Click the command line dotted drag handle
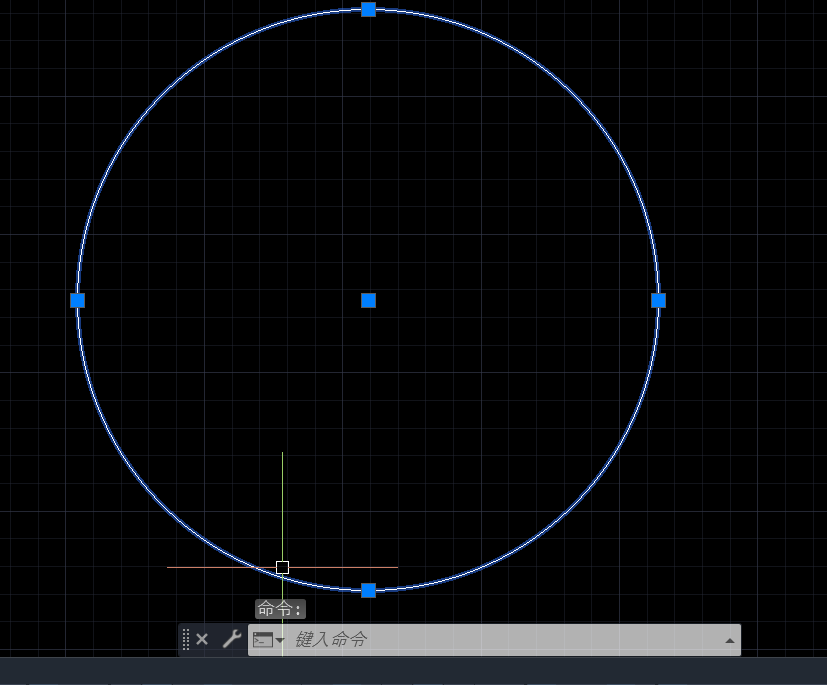This screenshot has width=827, height=685. (x=186, y=639)
